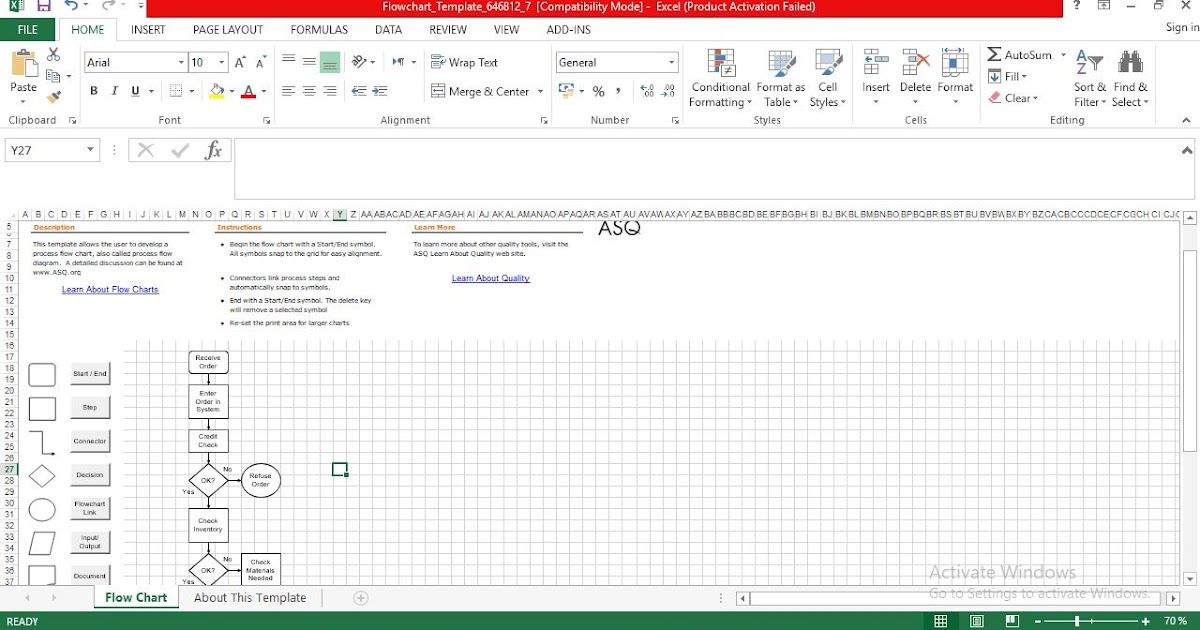The image size is (1200, 630).
Task: Open the About This Template sheet
Action: coord(248,597)
